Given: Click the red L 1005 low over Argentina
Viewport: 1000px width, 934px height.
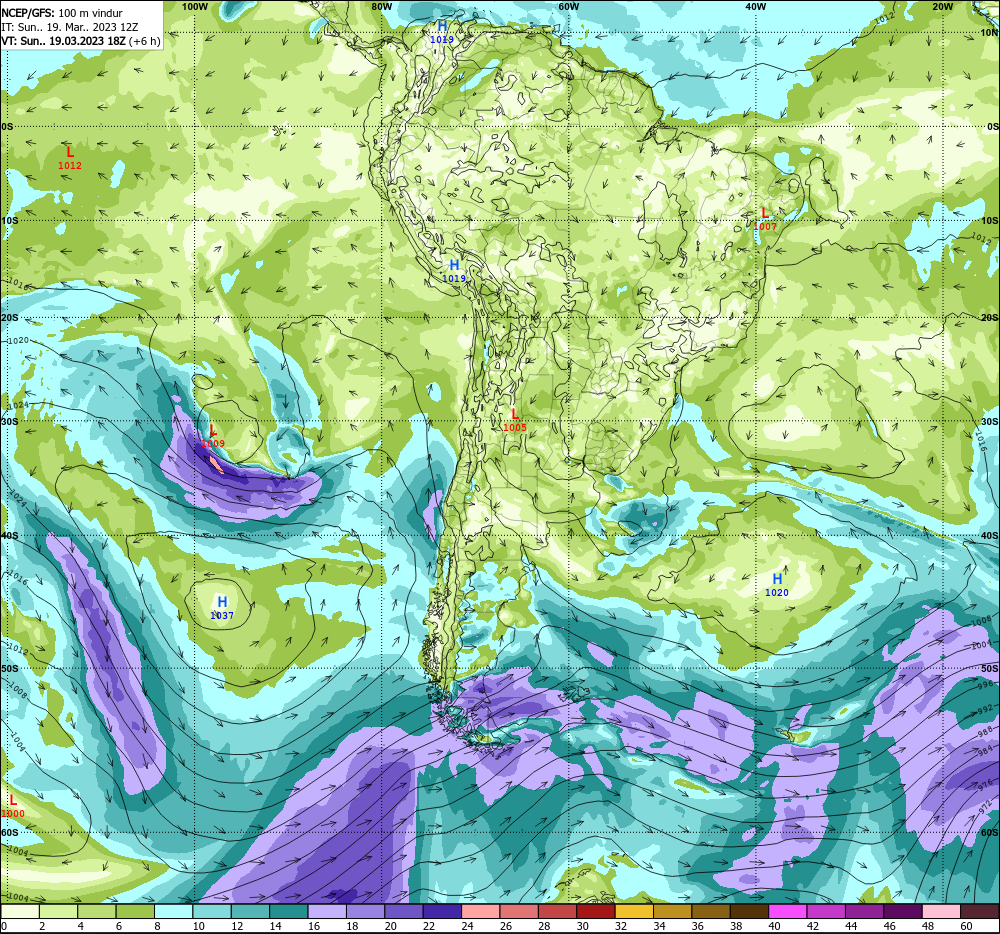Looking at the screenshot, I should 515,420.
